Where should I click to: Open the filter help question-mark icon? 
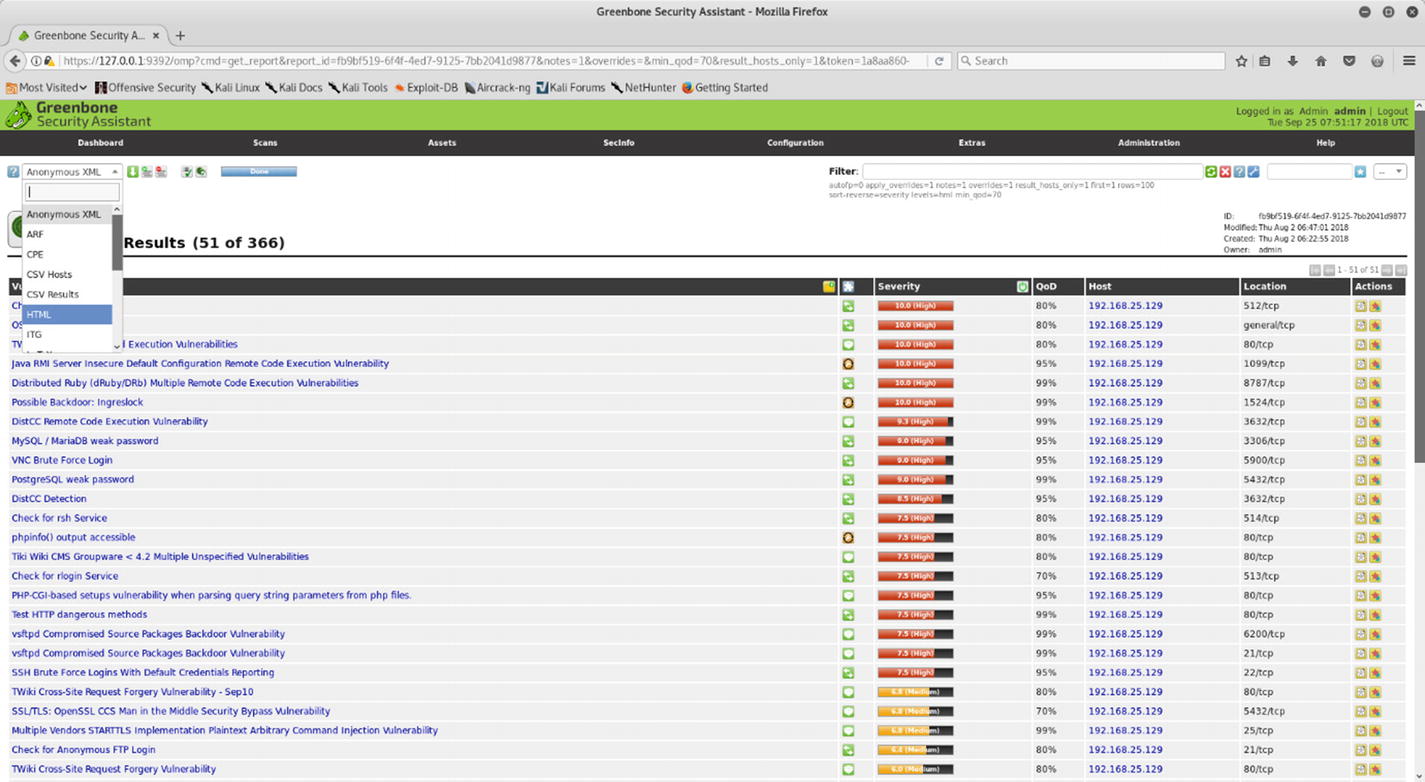pos(1239,172)
